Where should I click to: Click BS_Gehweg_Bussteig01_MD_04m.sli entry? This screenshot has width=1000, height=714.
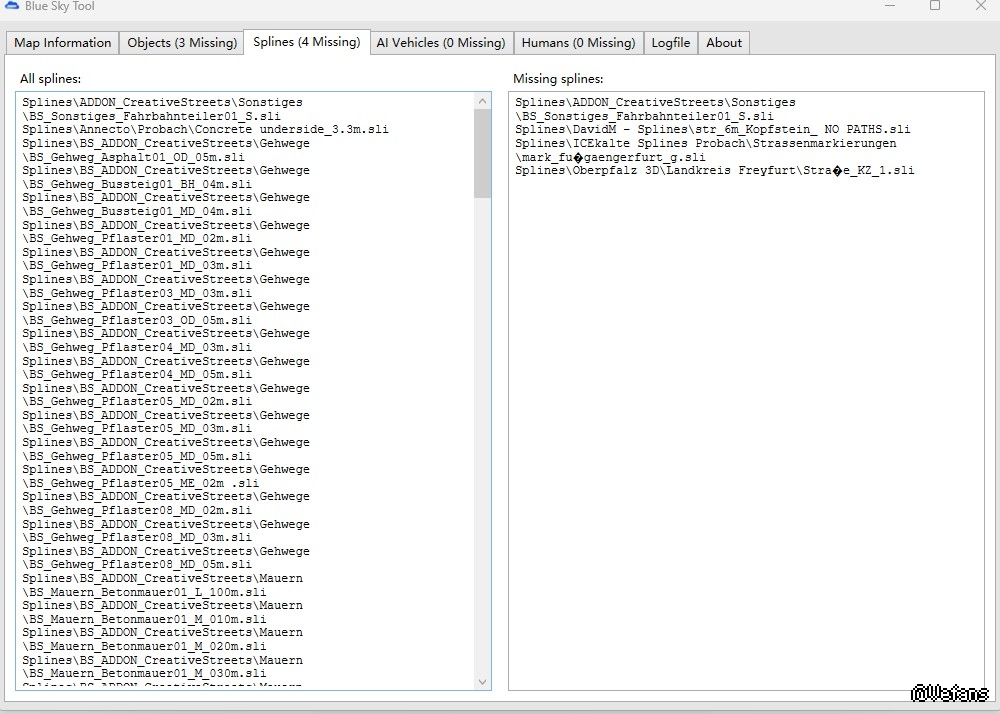click(x=137, y=211)
